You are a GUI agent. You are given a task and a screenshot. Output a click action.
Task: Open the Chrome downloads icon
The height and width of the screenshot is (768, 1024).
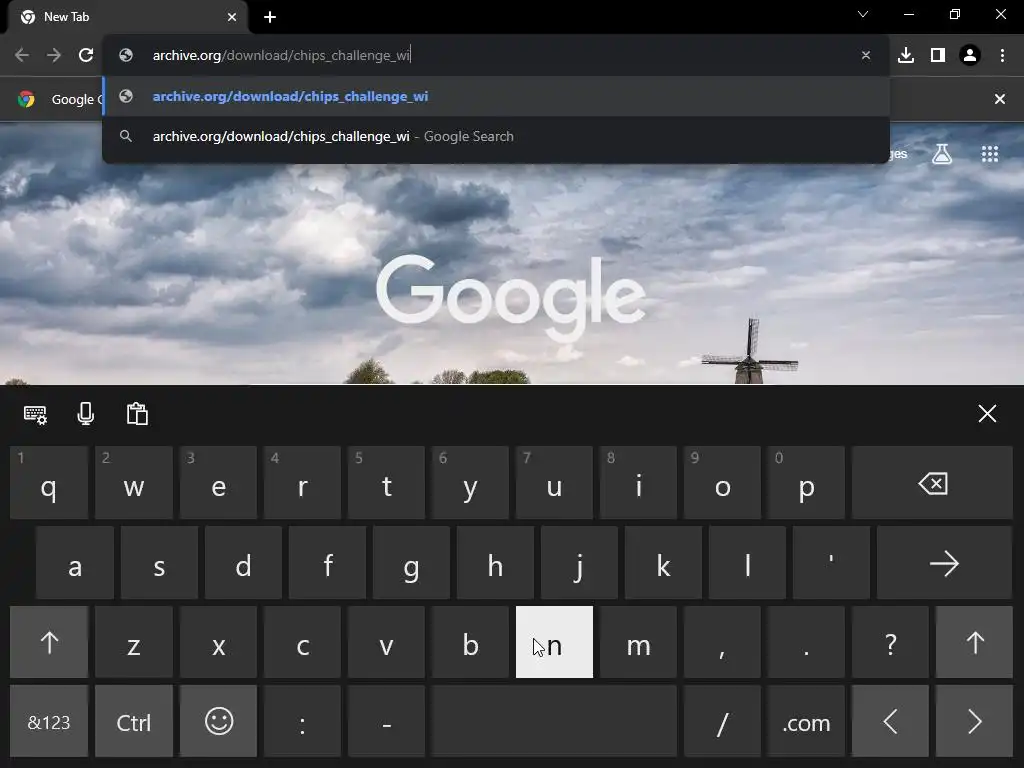tap(906, 56)
